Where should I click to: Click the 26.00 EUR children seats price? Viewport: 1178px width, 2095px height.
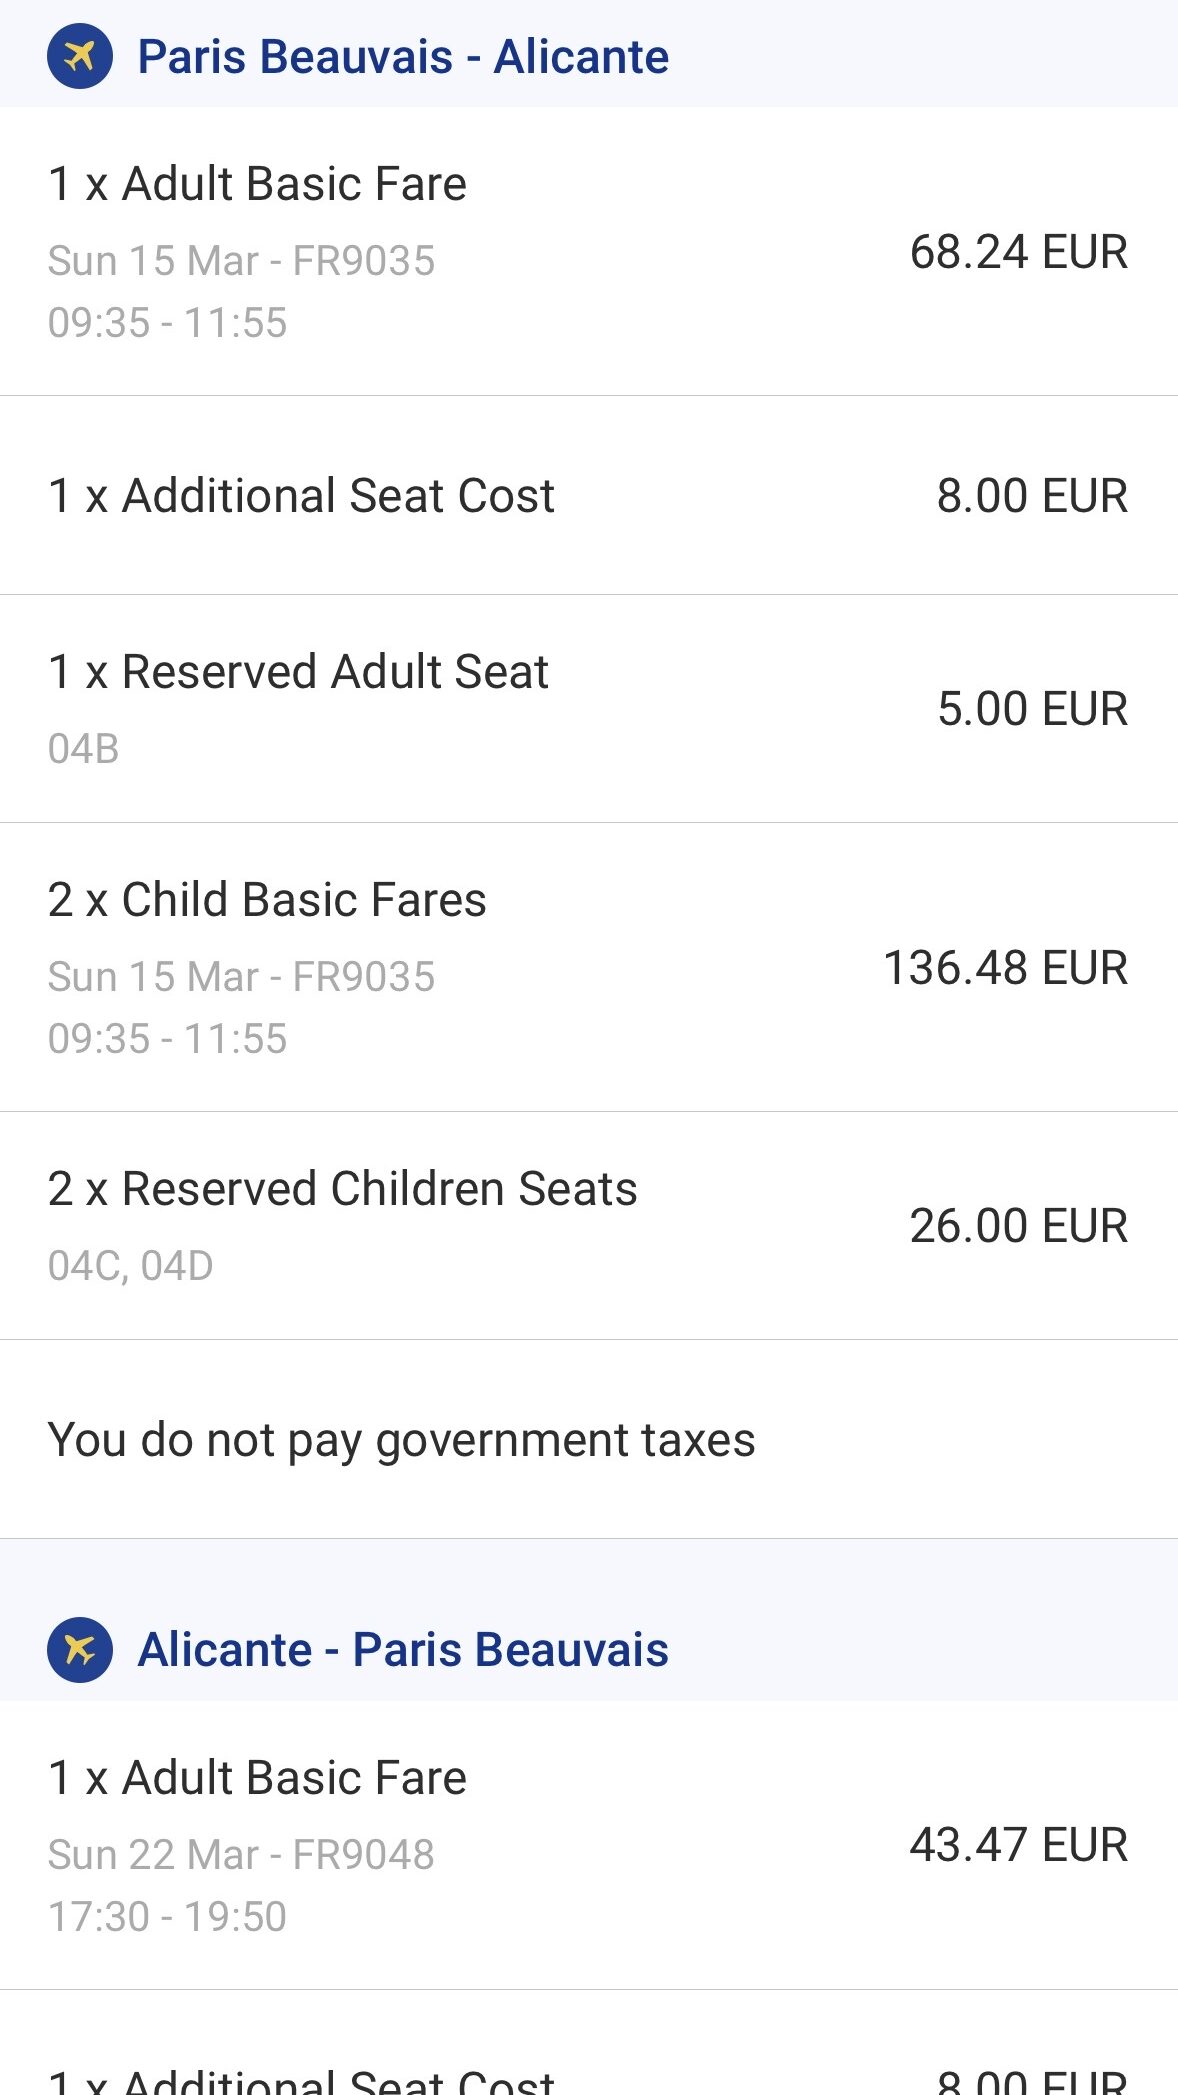click(x=1018, y=1226)
